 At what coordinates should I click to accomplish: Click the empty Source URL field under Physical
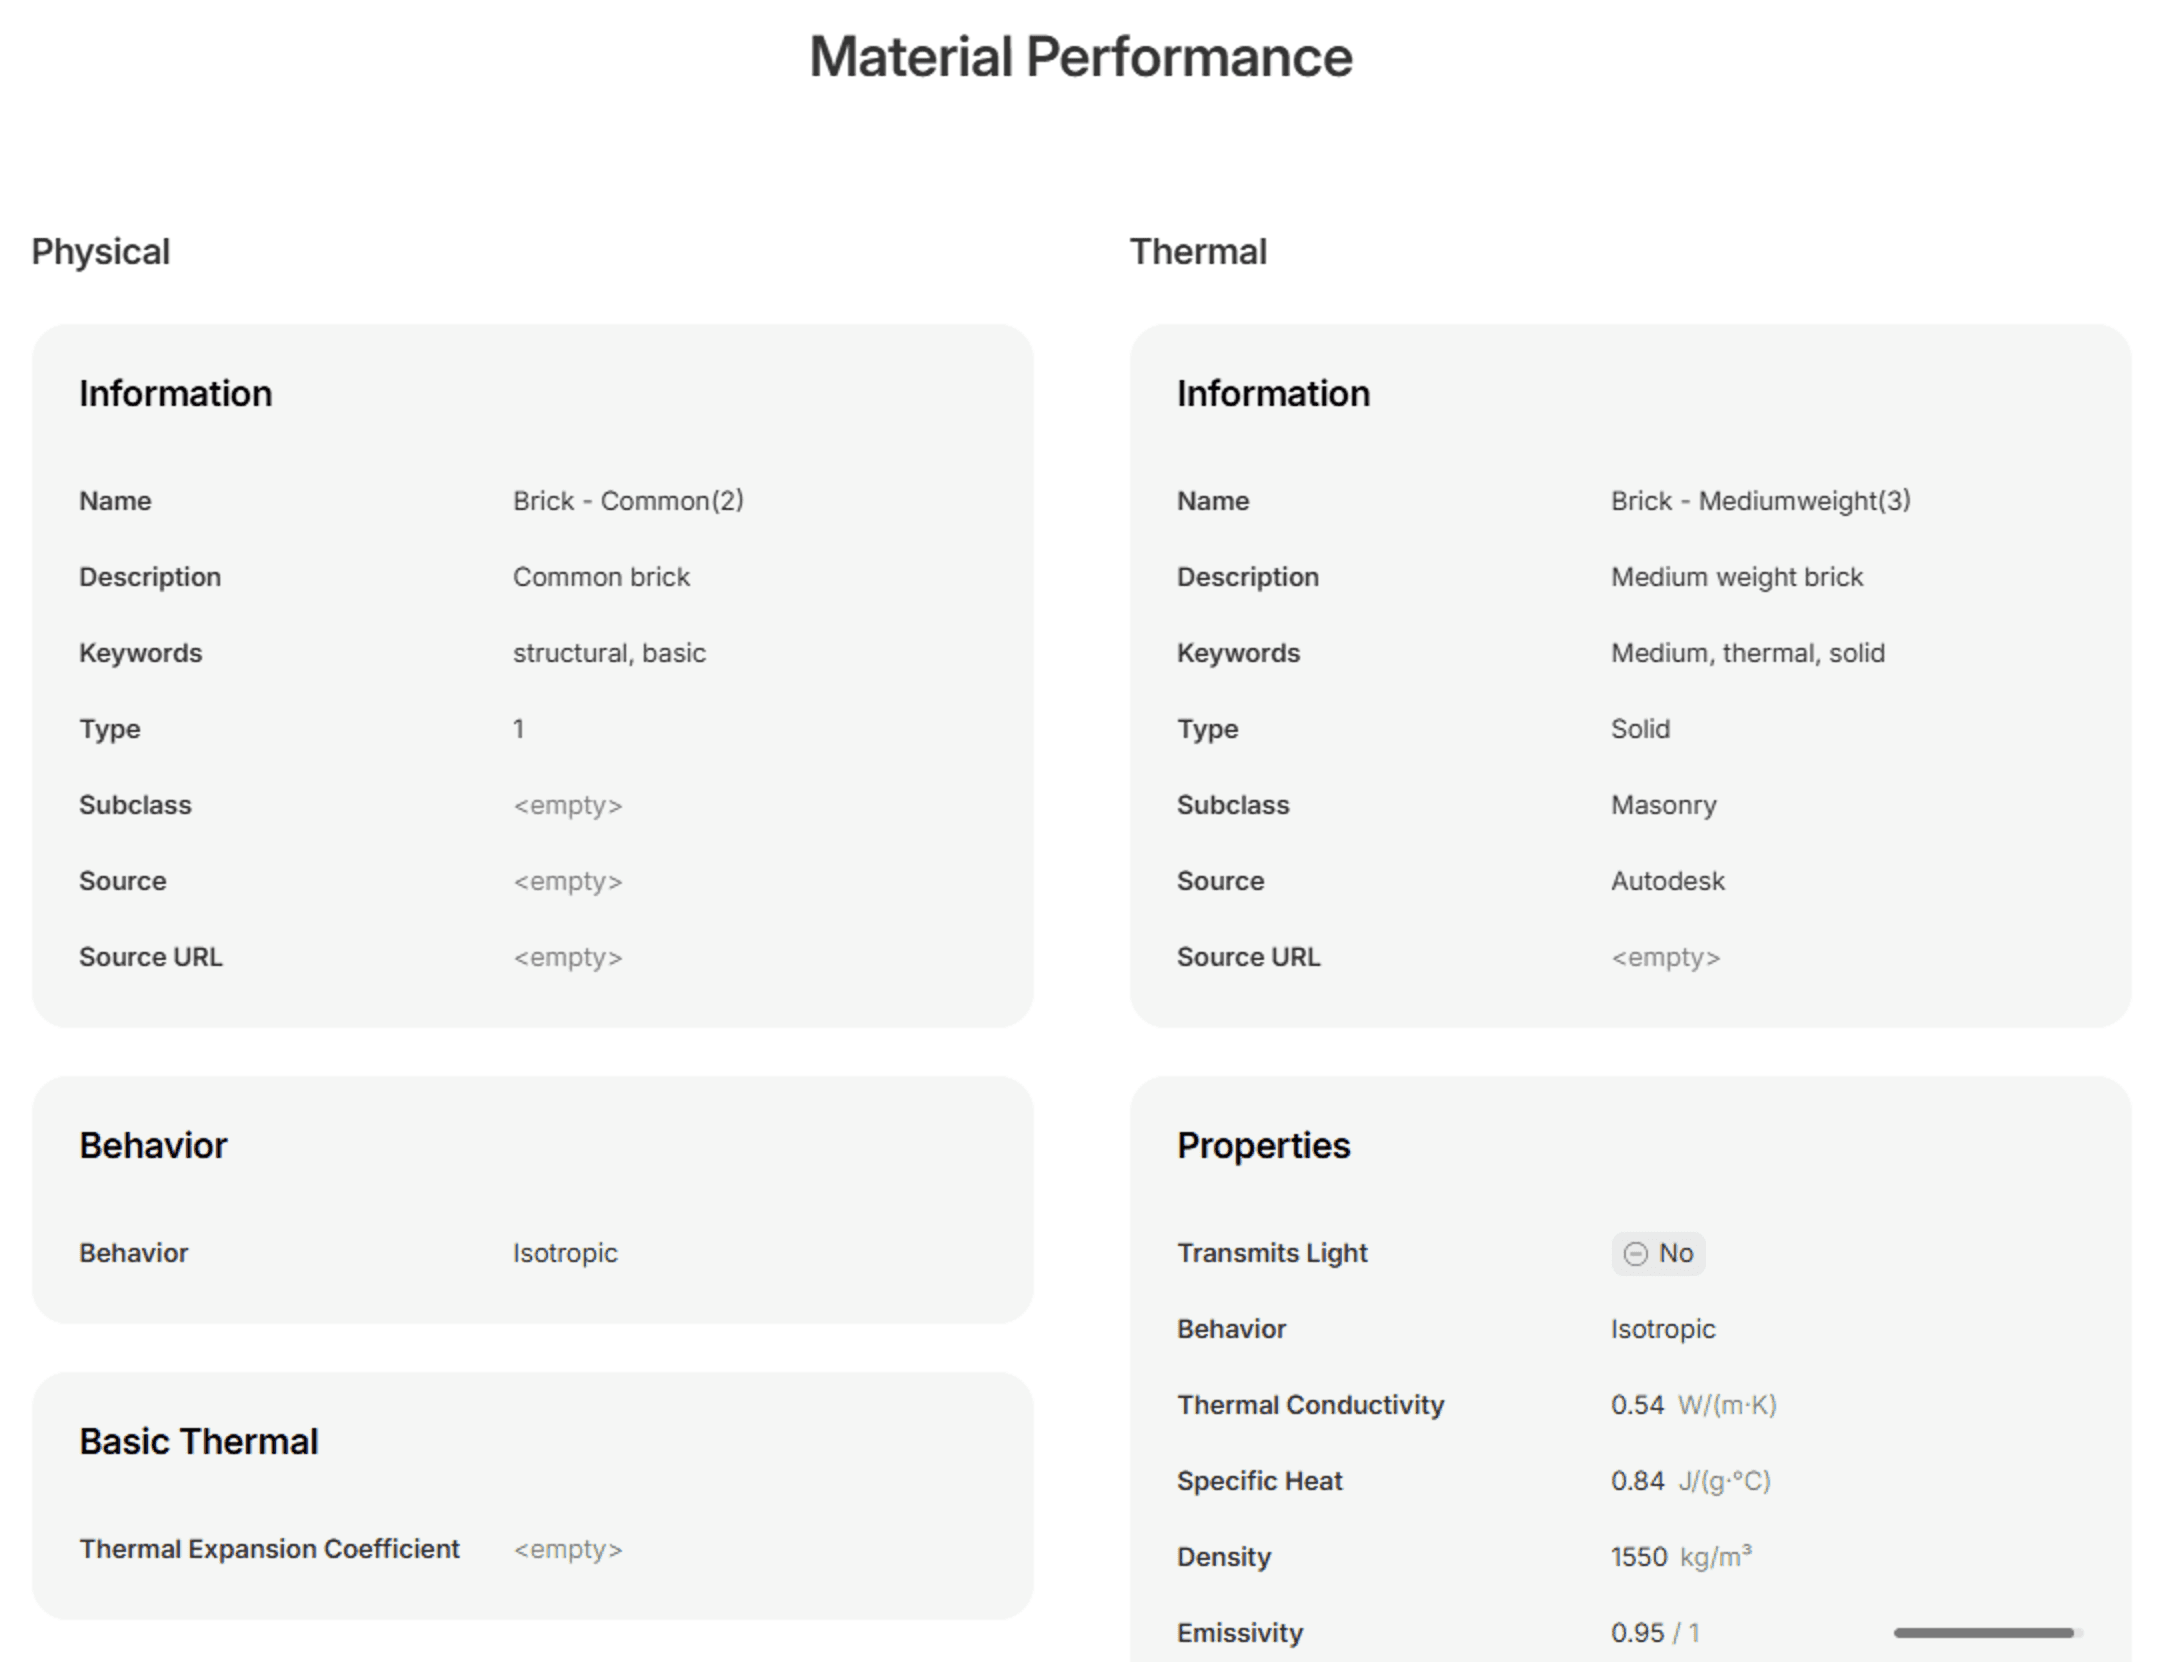coord(568,956)
